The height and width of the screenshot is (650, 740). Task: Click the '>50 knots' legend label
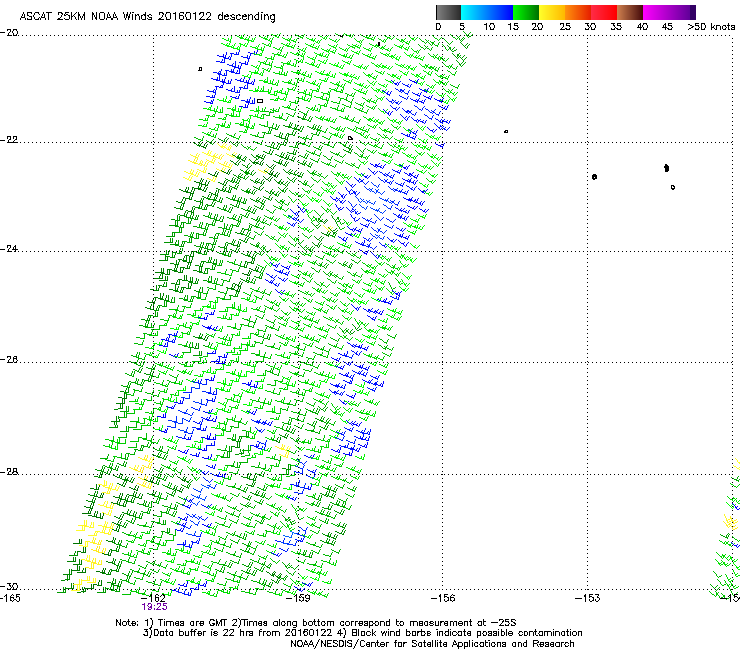pos(711,27)
